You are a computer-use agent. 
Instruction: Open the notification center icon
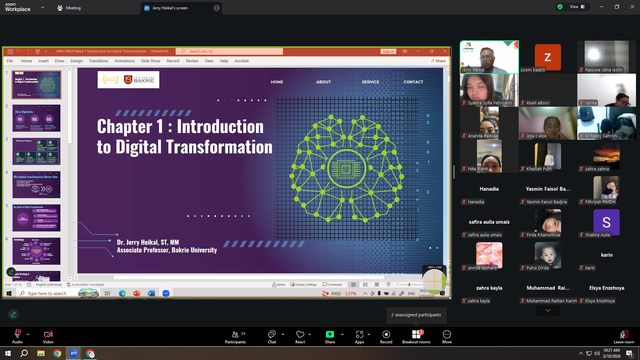pos(630,353)
